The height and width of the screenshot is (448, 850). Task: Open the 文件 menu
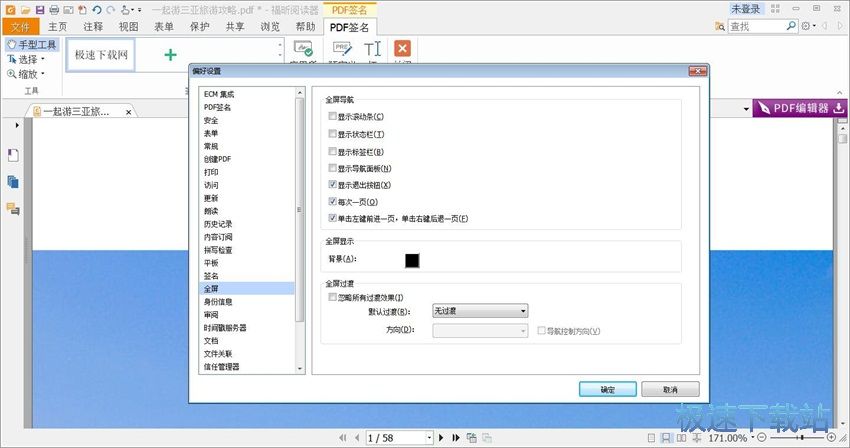pyautogui.click(x=20, y=27)
